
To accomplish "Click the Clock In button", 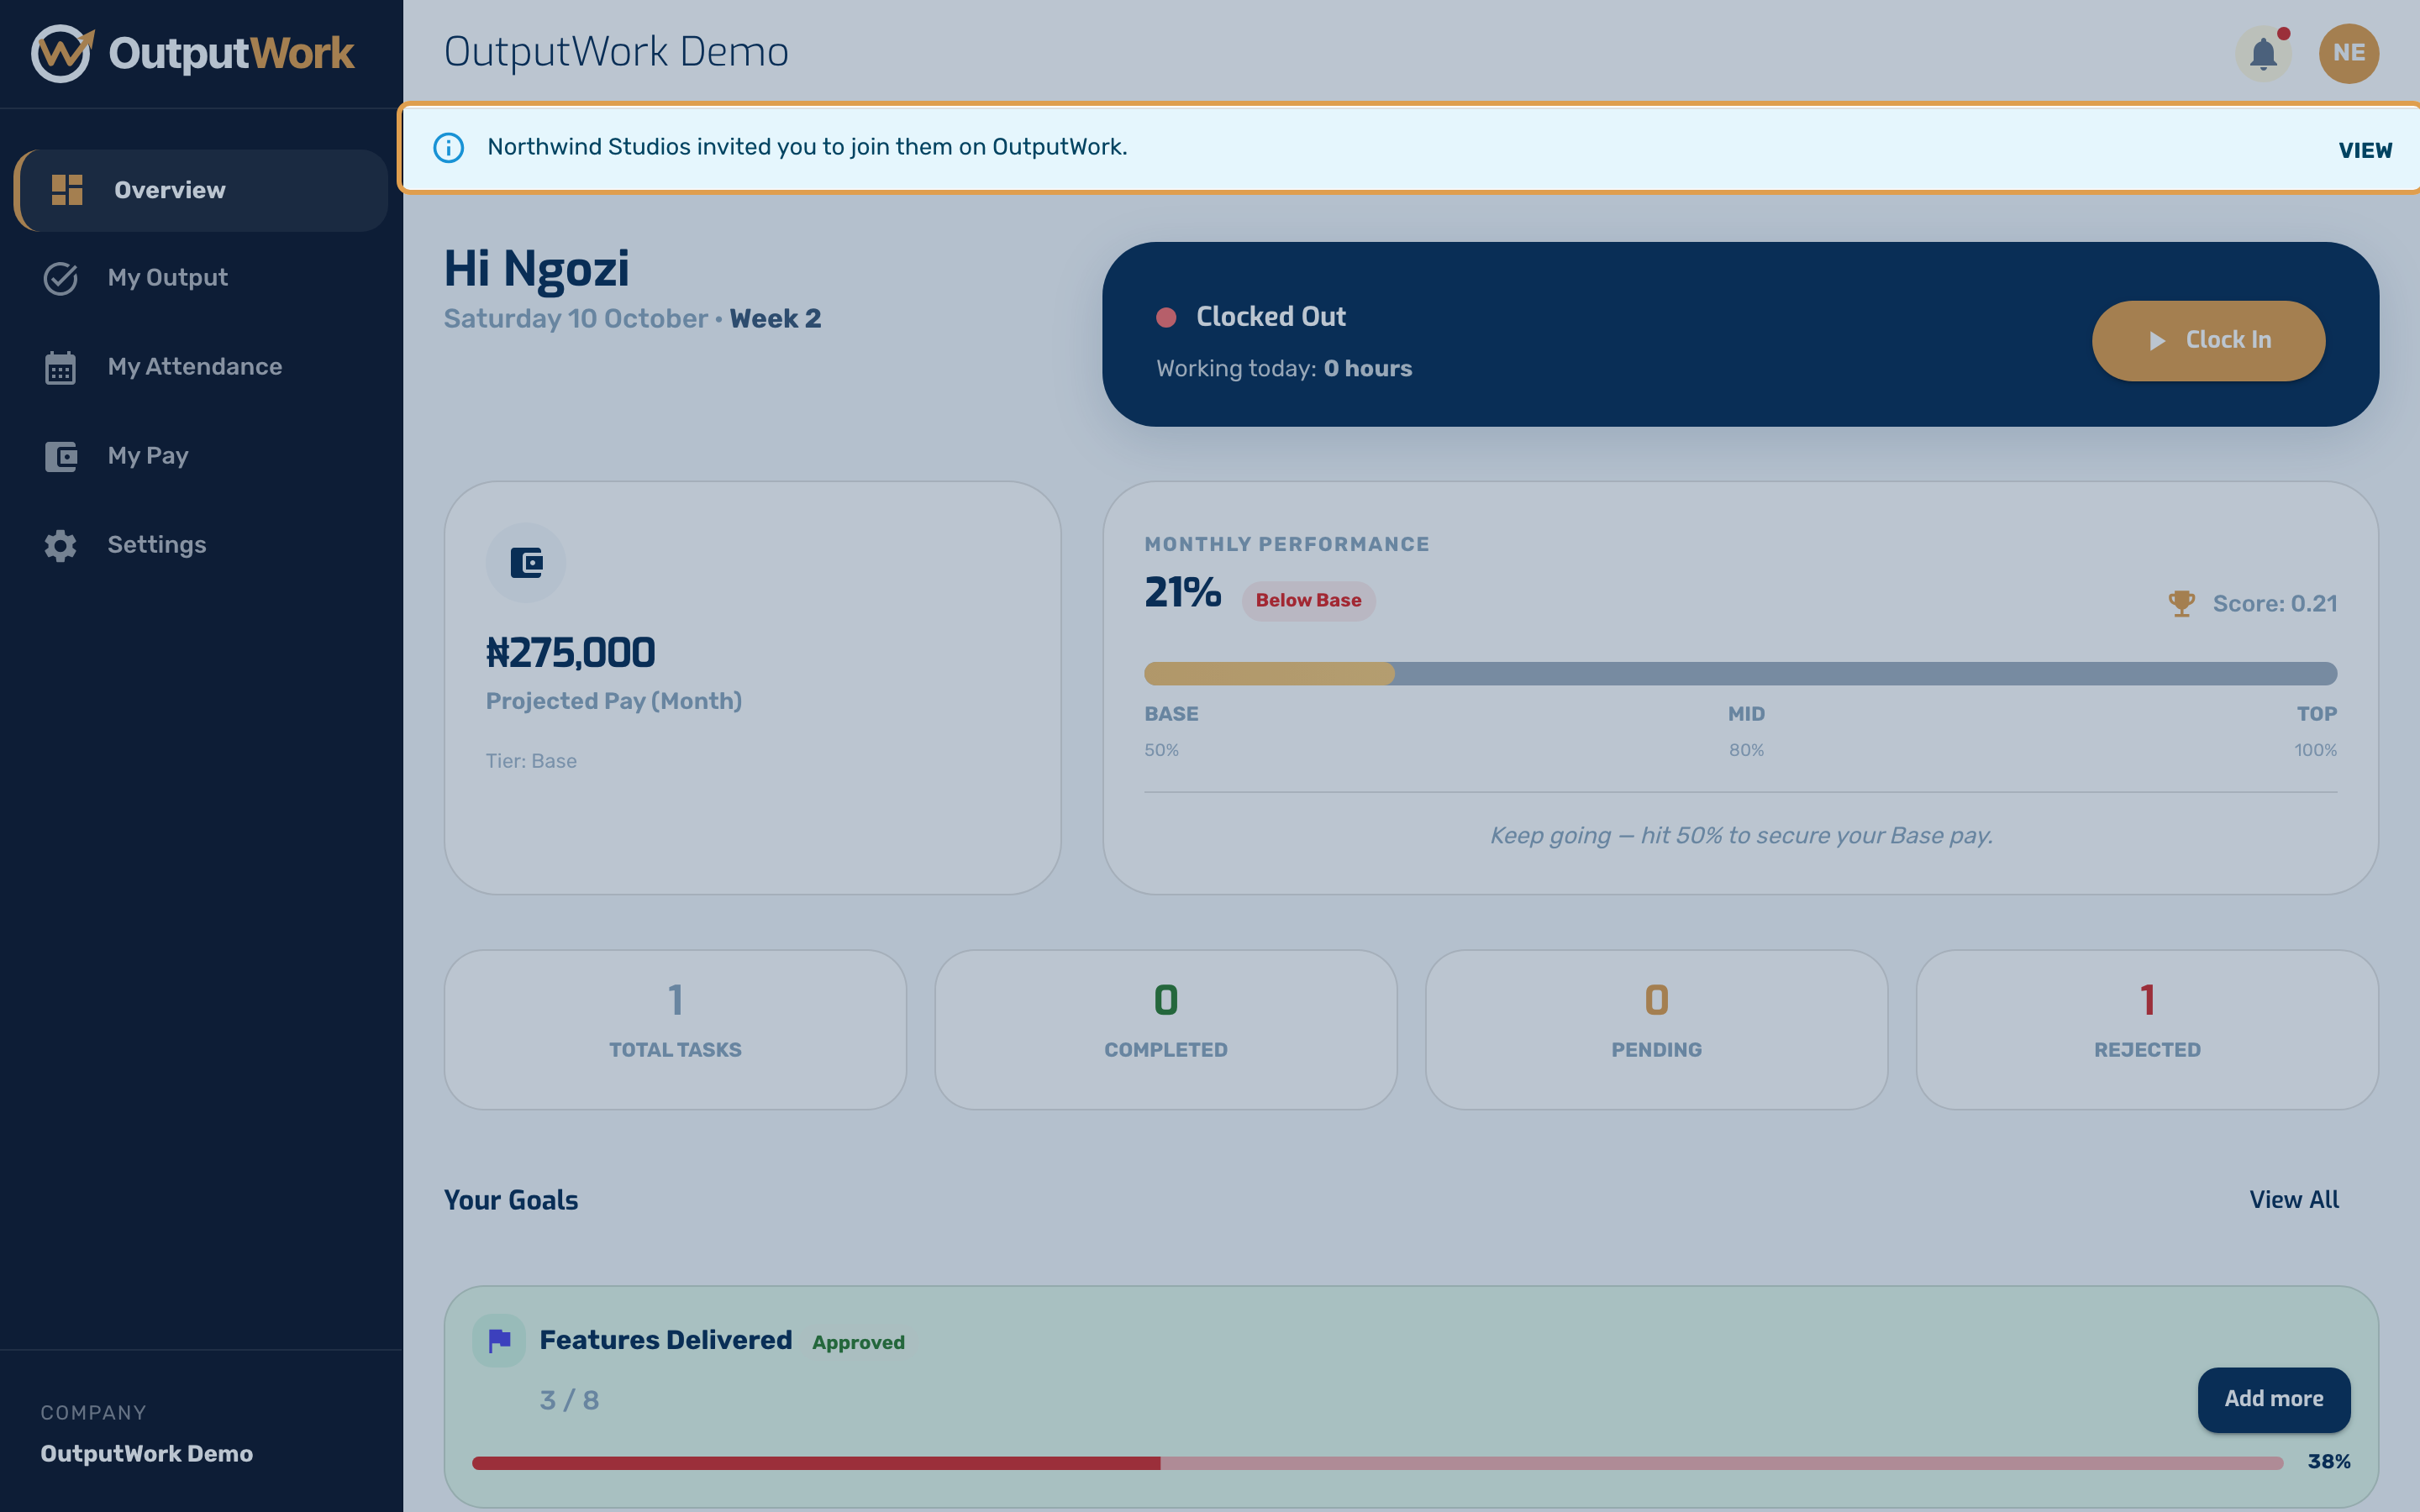I will pyautogui.click(x=2208, y=341).
